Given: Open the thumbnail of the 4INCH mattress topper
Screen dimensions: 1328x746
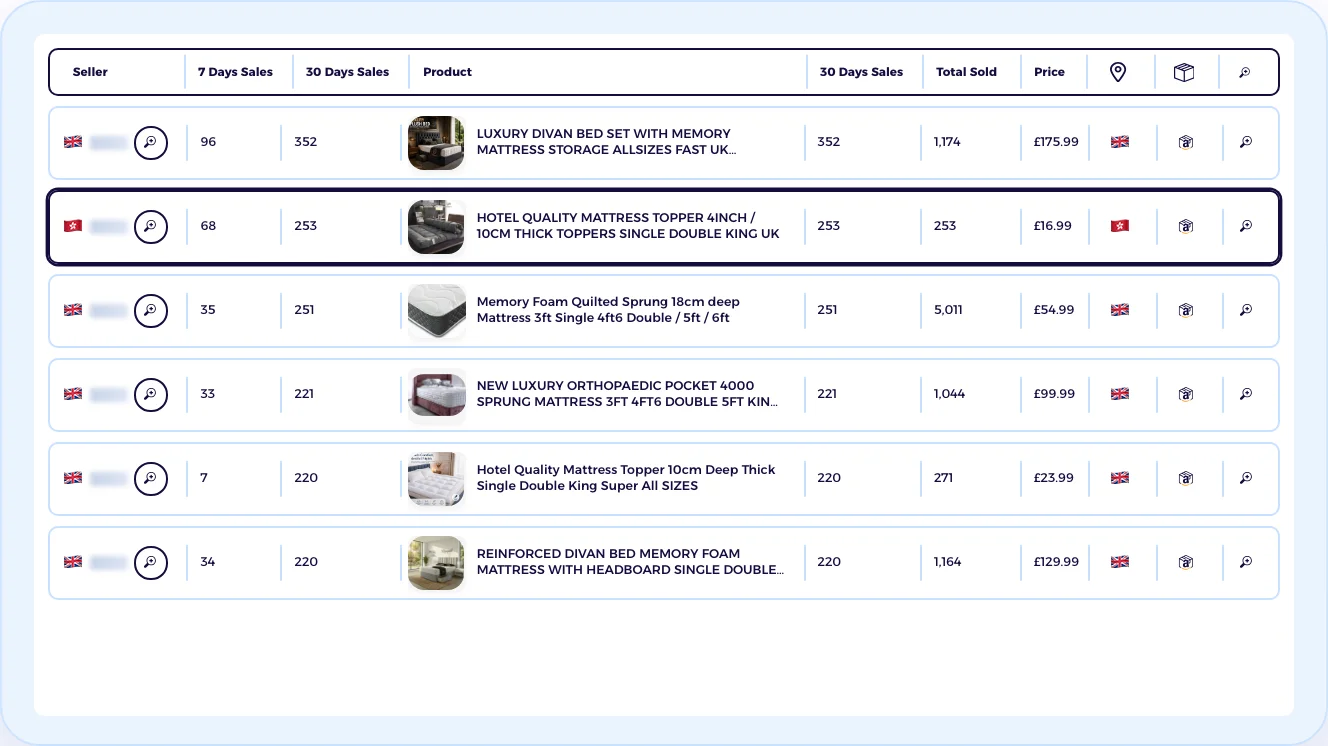Looking at the screenshot, I should tap(436, 226).
